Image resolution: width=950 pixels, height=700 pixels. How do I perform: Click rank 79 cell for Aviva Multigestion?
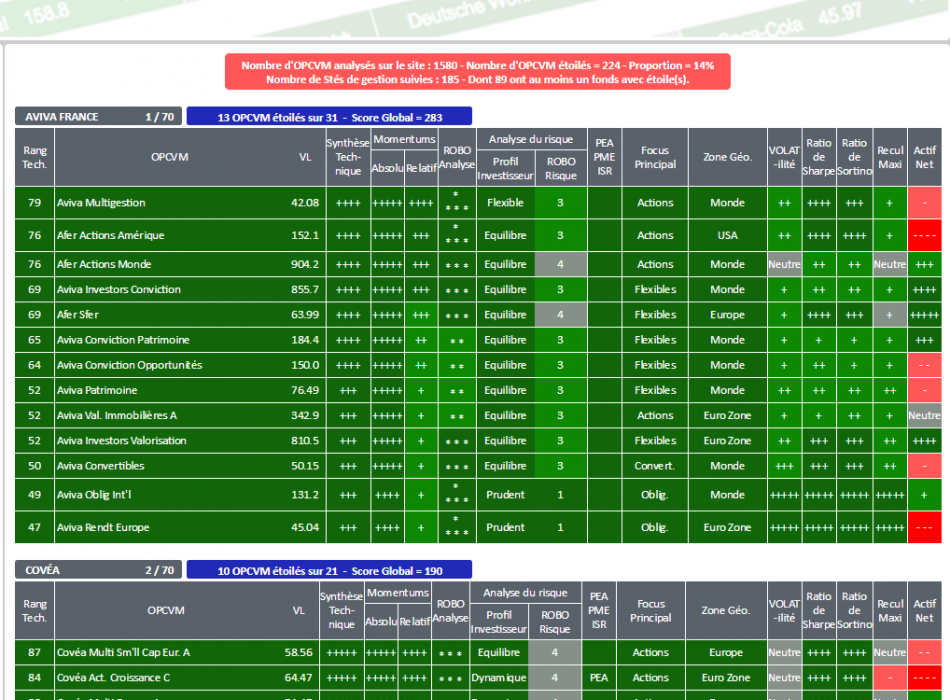tap(35, 203)
